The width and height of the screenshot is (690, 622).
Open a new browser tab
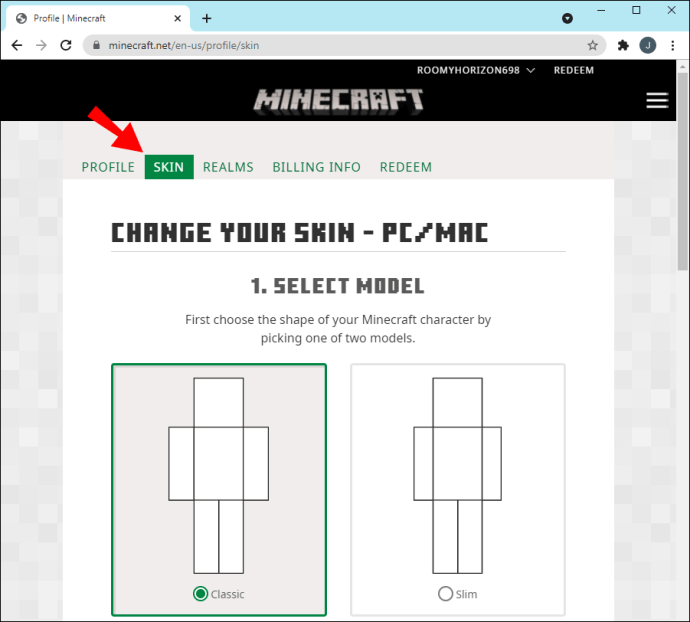tap(206, 18)
